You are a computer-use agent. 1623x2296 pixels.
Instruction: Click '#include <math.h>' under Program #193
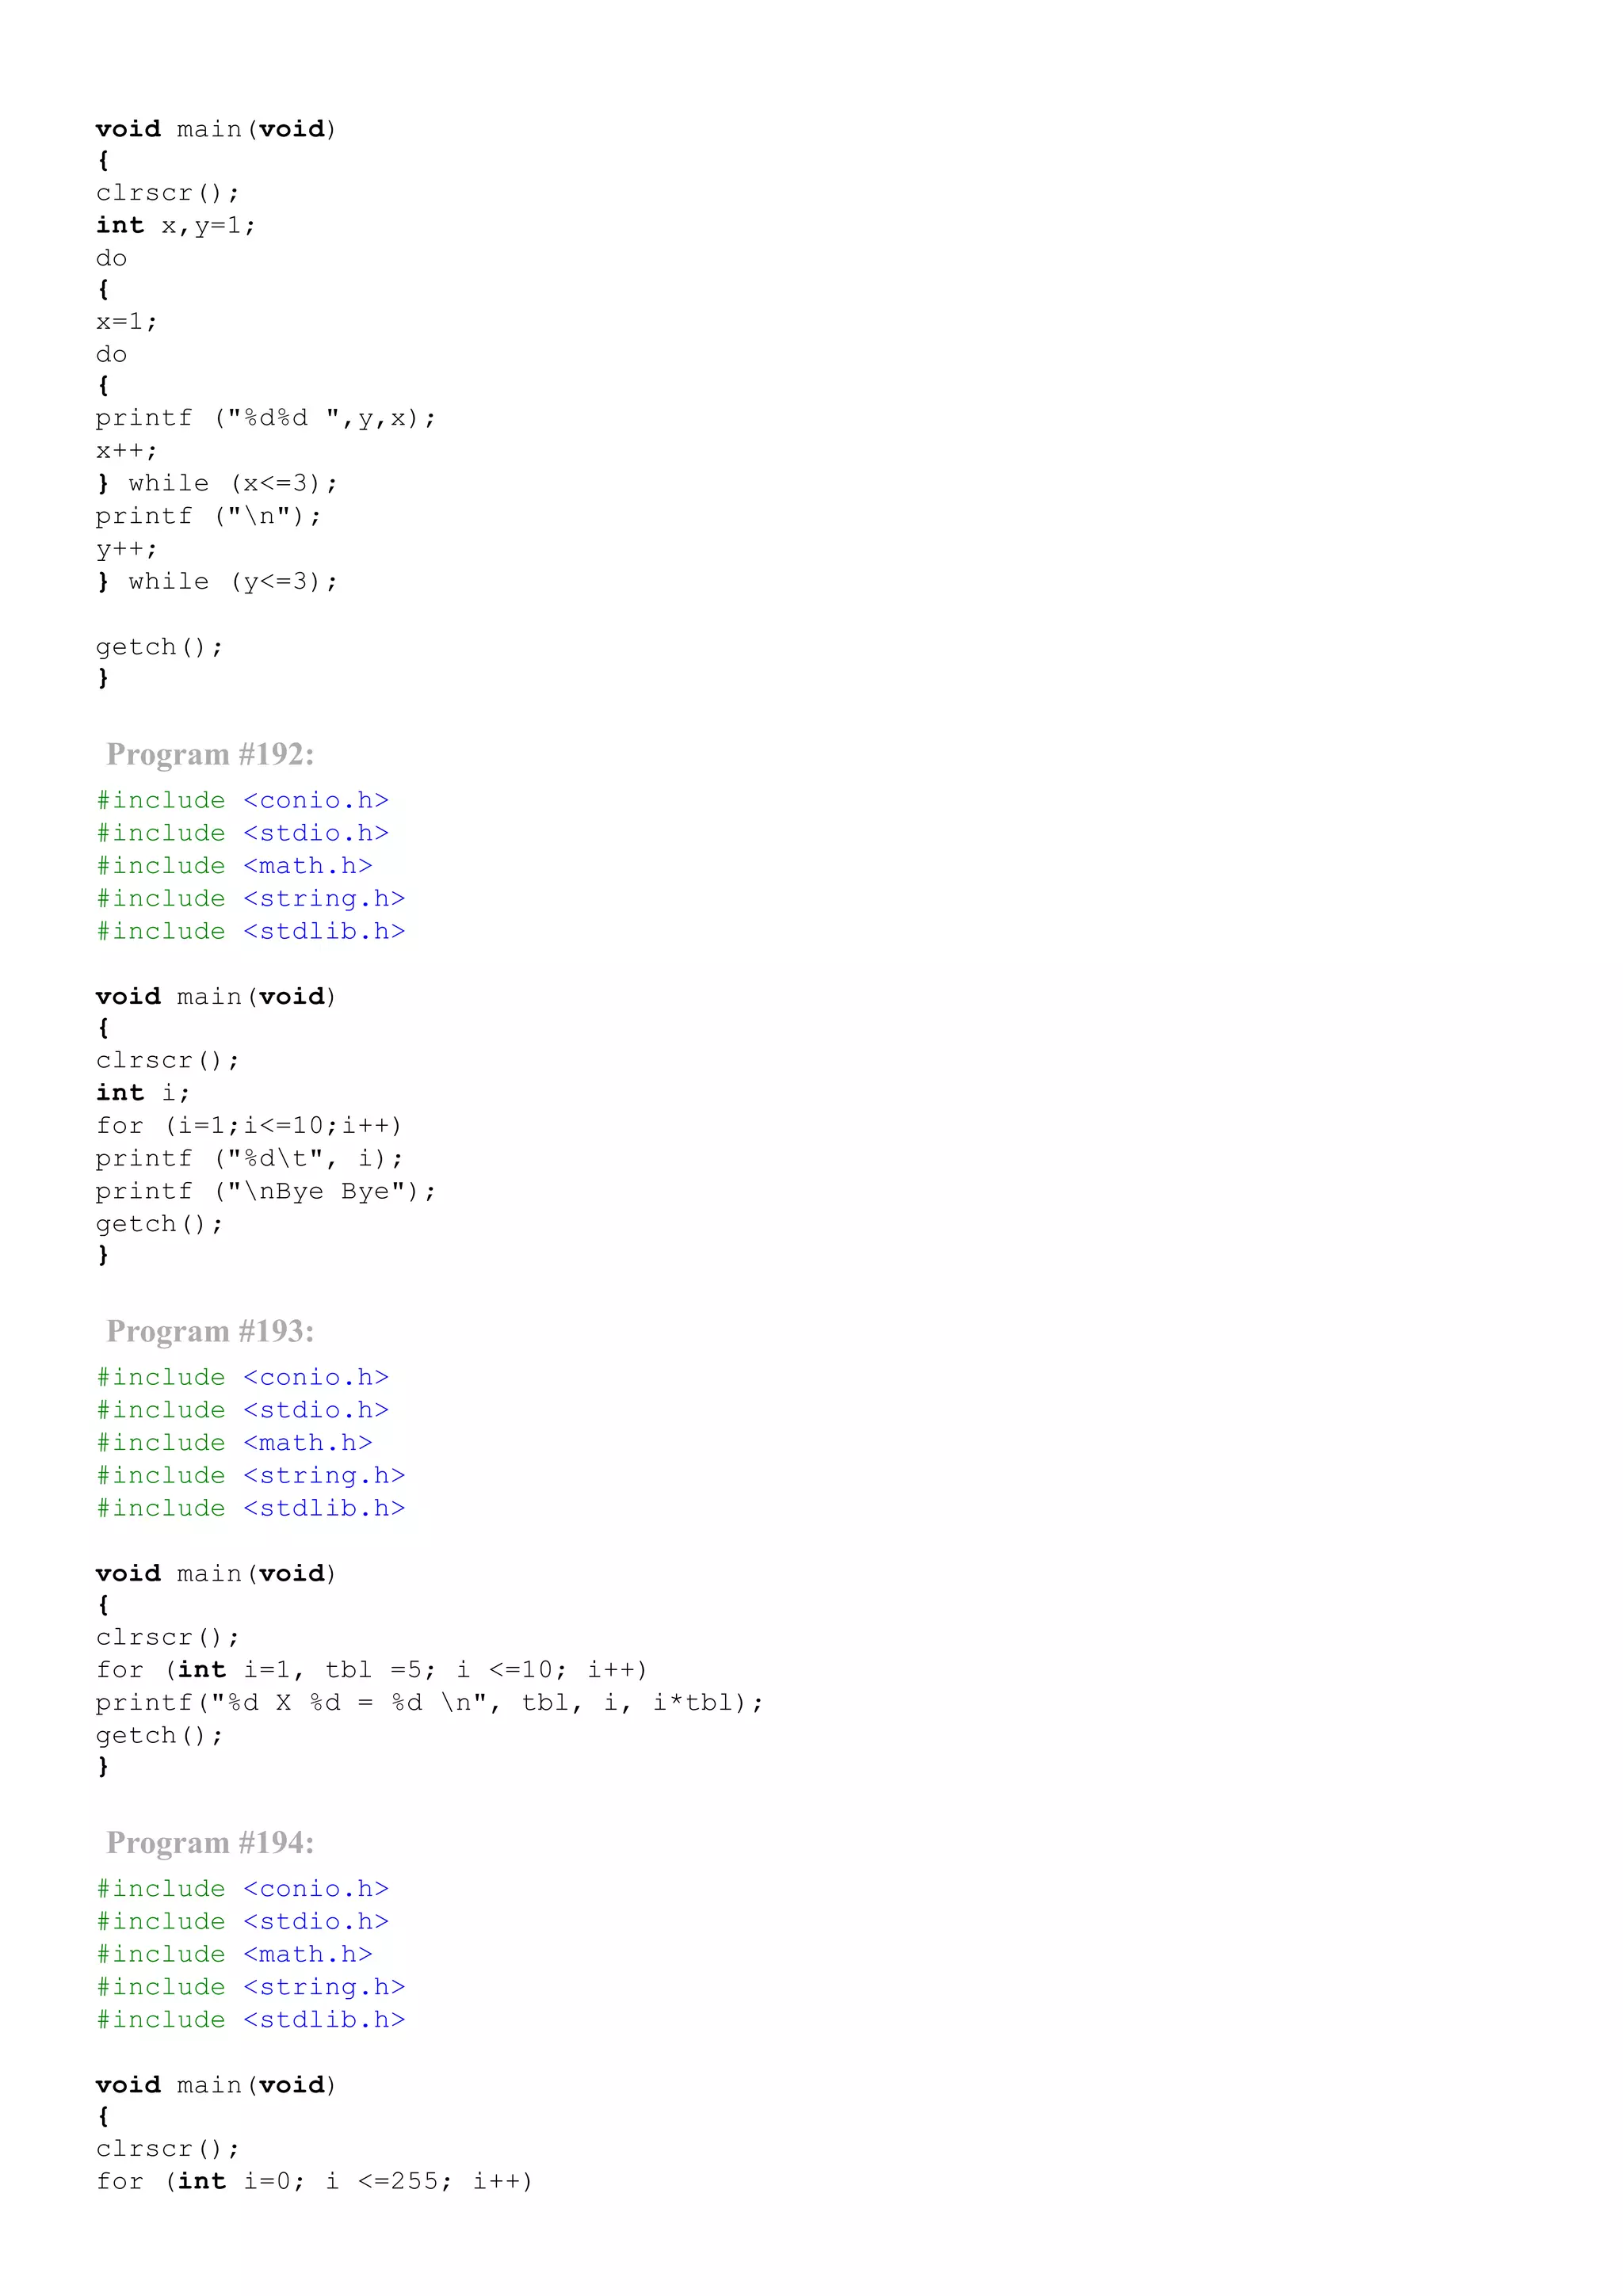(x=234, y=1443)
